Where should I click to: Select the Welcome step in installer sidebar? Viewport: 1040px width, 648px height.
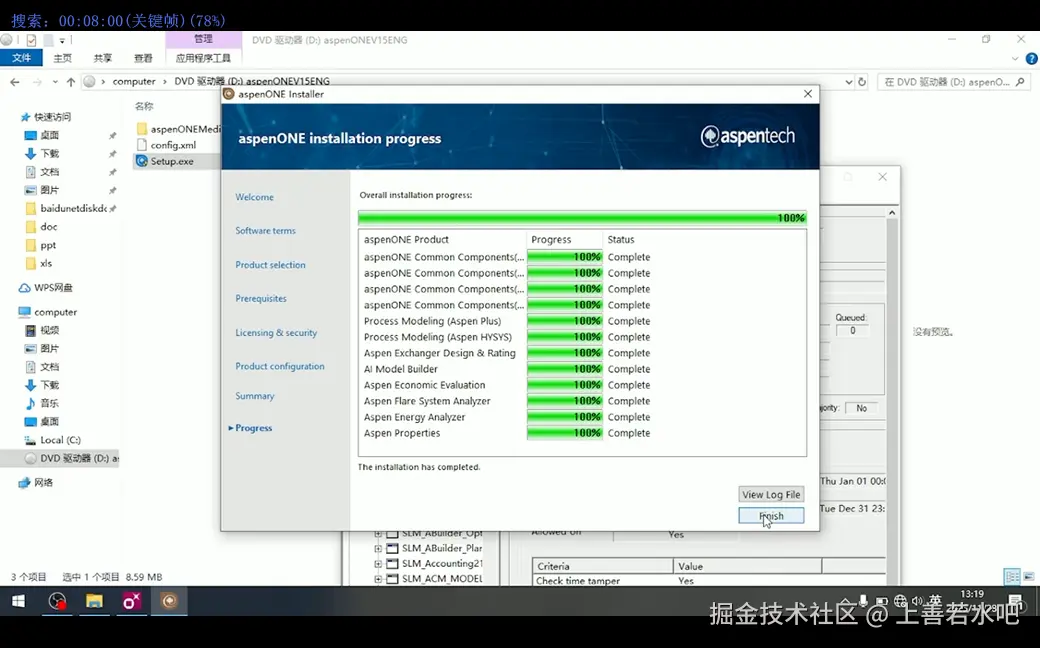pos(254,197)
